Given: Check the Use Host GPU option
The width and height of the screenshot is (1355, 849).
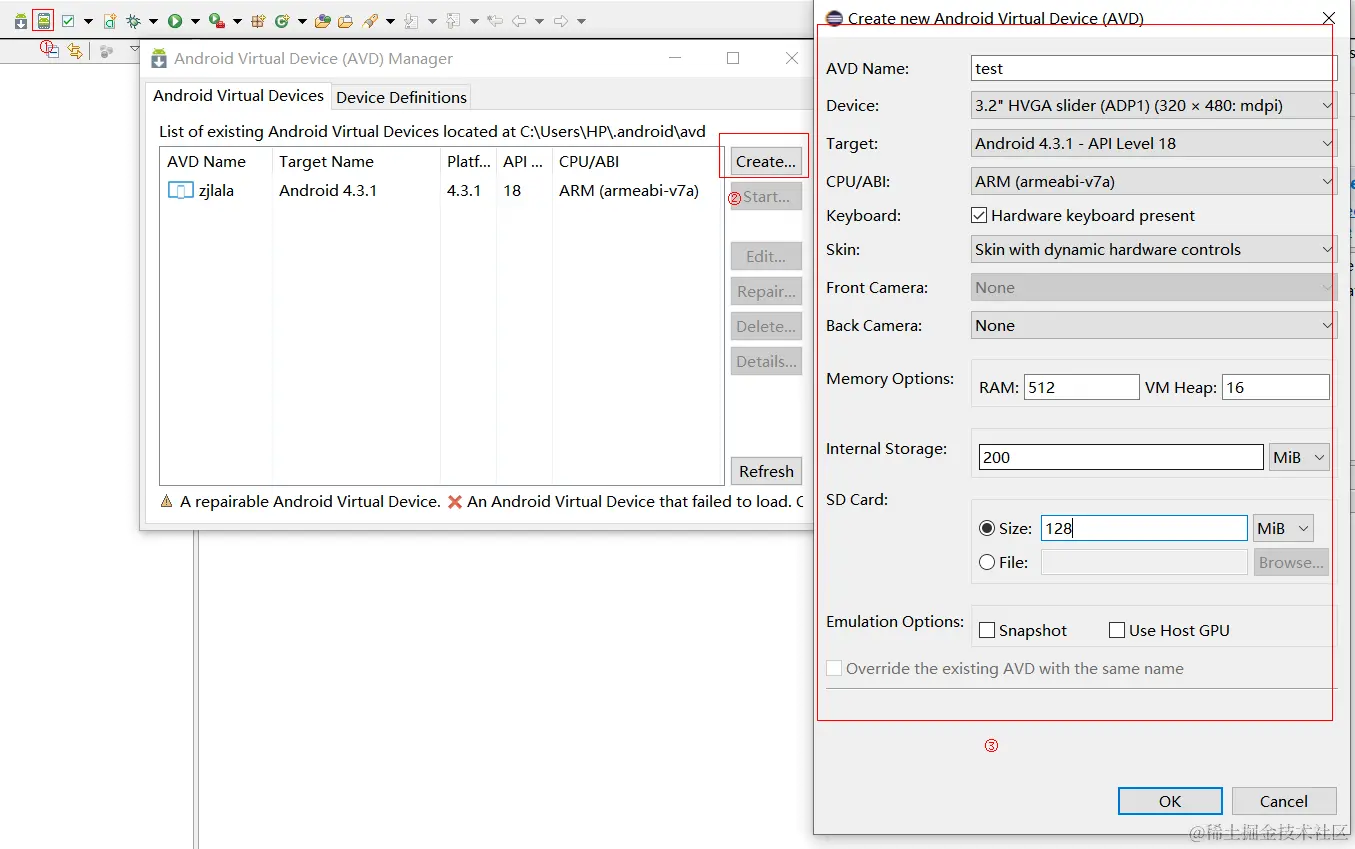Looking at the screenshot, I should point(1117,630).
